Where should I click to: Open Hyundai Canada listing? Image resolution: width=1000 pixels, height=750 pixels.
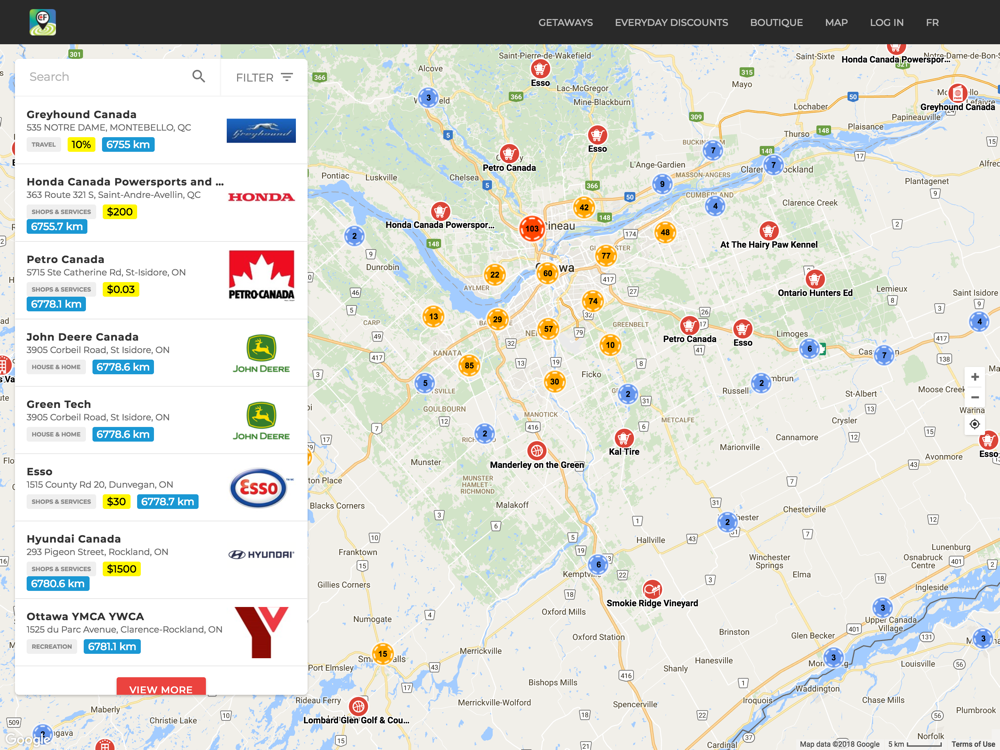point(161,560)
